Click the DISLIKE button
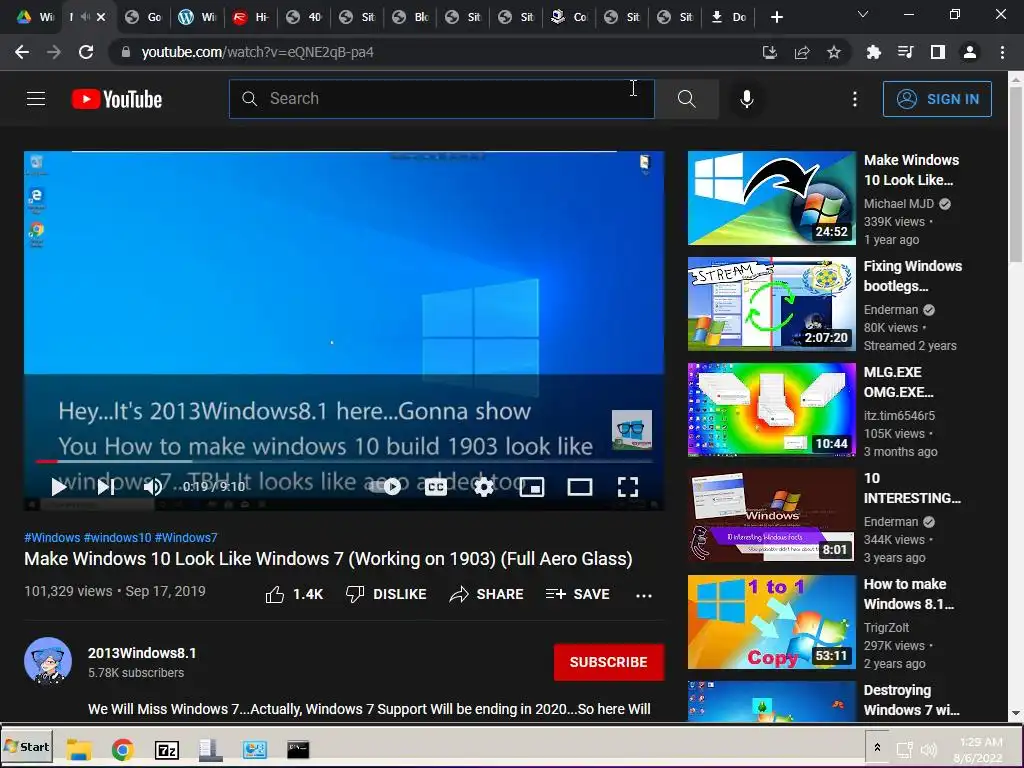 pos(386,594)
